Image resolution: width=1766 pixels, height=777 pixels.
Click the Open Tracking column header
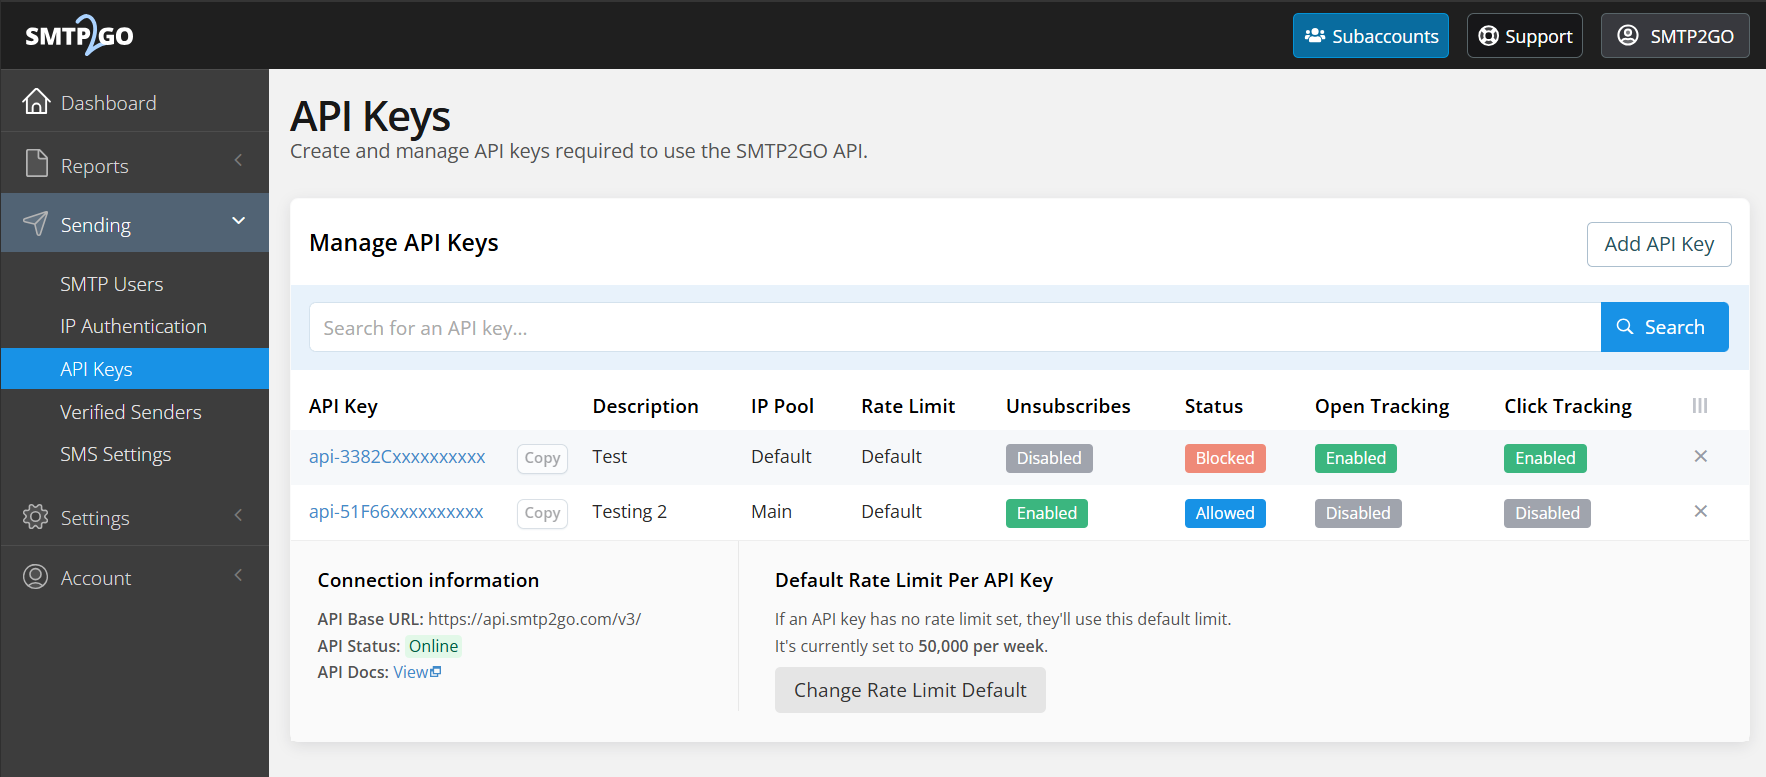(1382, 406)
